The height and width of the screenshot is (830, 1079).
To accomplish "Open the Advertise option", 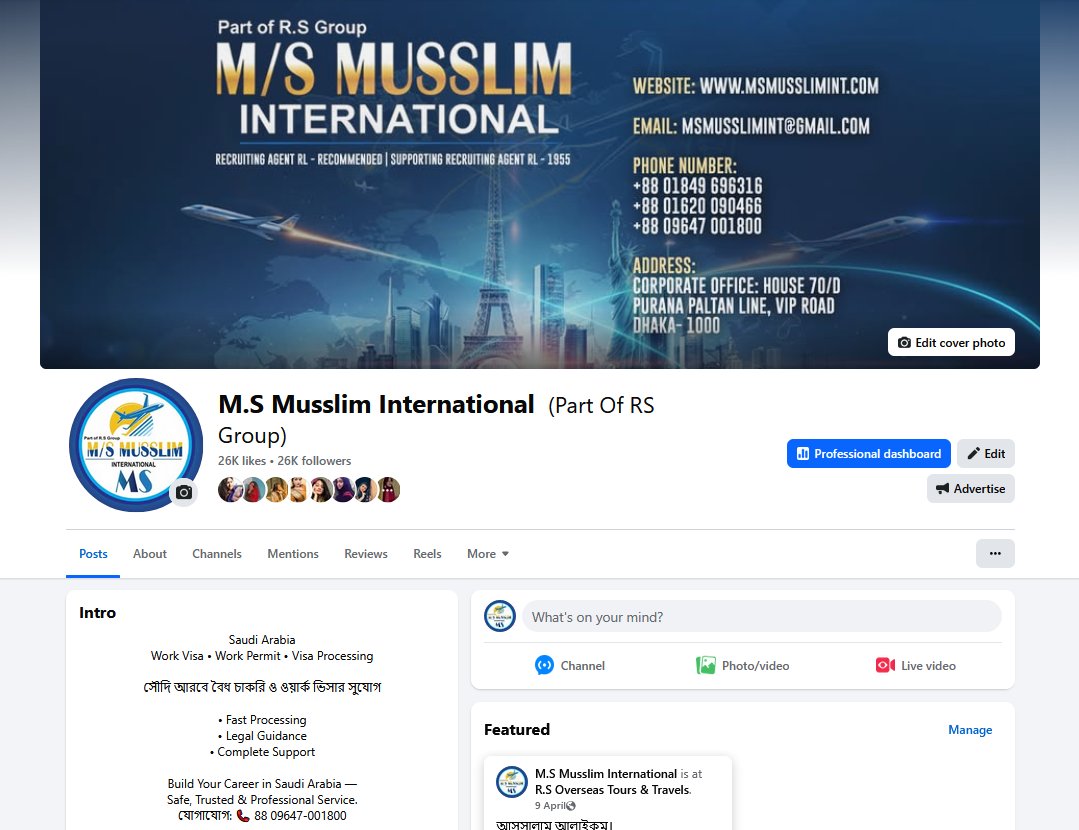I will tap(970, 489).
